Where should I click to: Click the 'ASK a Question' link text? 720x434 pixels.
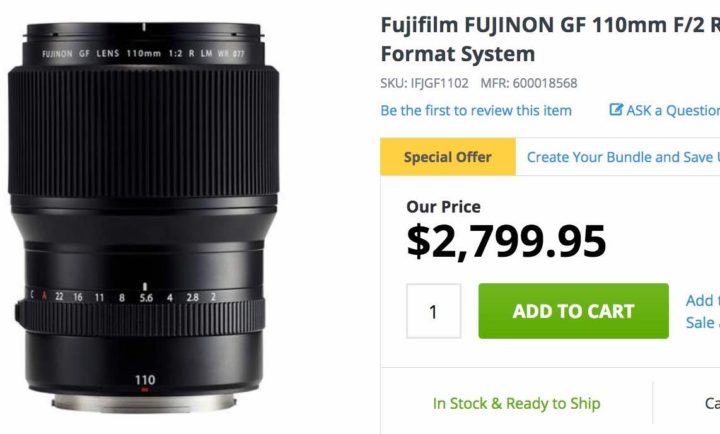[x=673, y=110]
